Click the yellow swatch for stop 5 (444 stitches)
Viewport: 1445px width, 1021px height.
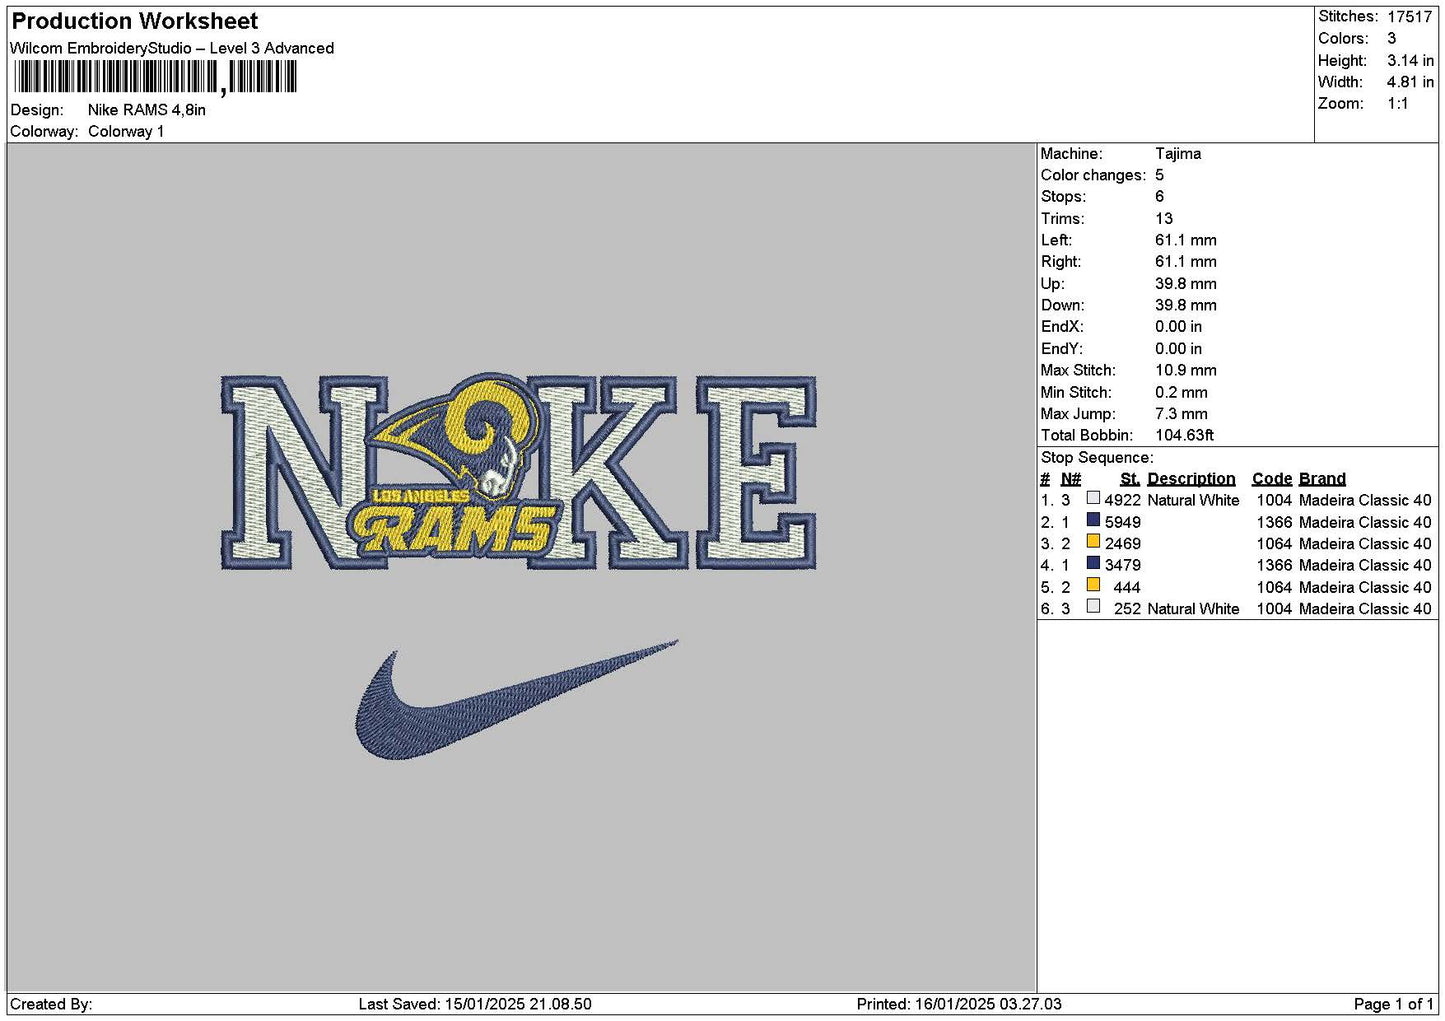[1093, 585]
